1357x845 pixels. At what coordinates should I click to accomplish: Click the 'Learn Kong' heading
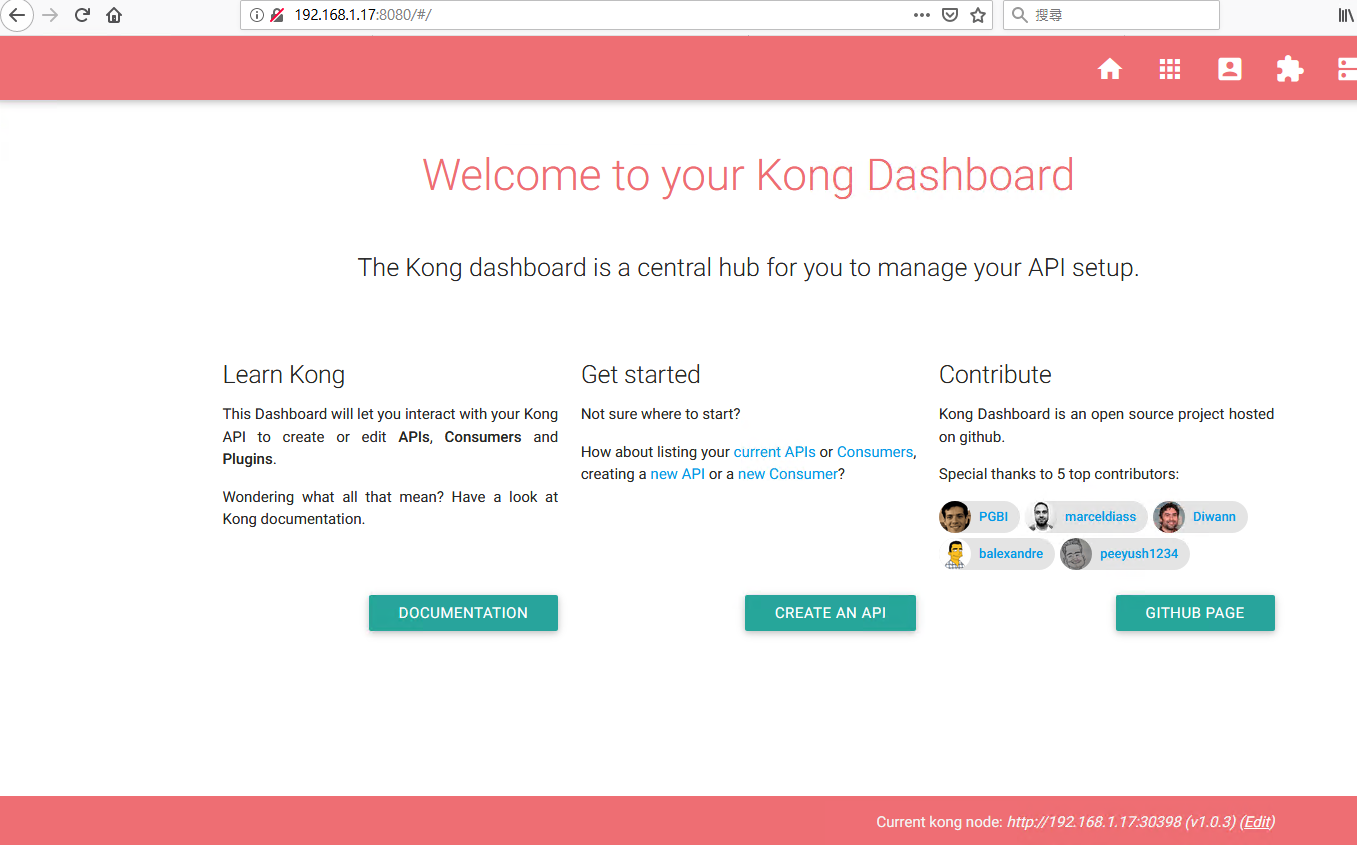pos(284,375)
